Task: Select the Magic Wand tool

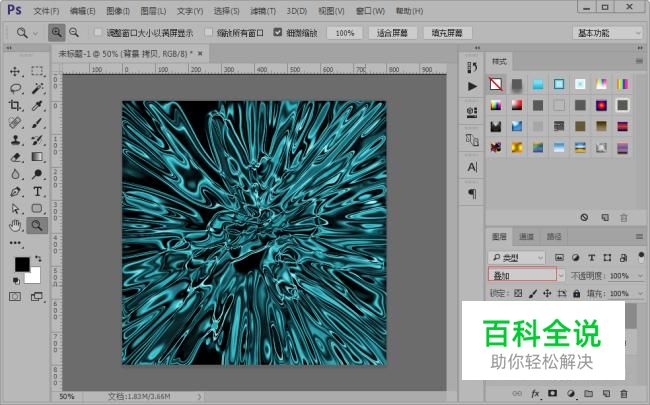Action: pyautogui.click(x=37, y=88)
